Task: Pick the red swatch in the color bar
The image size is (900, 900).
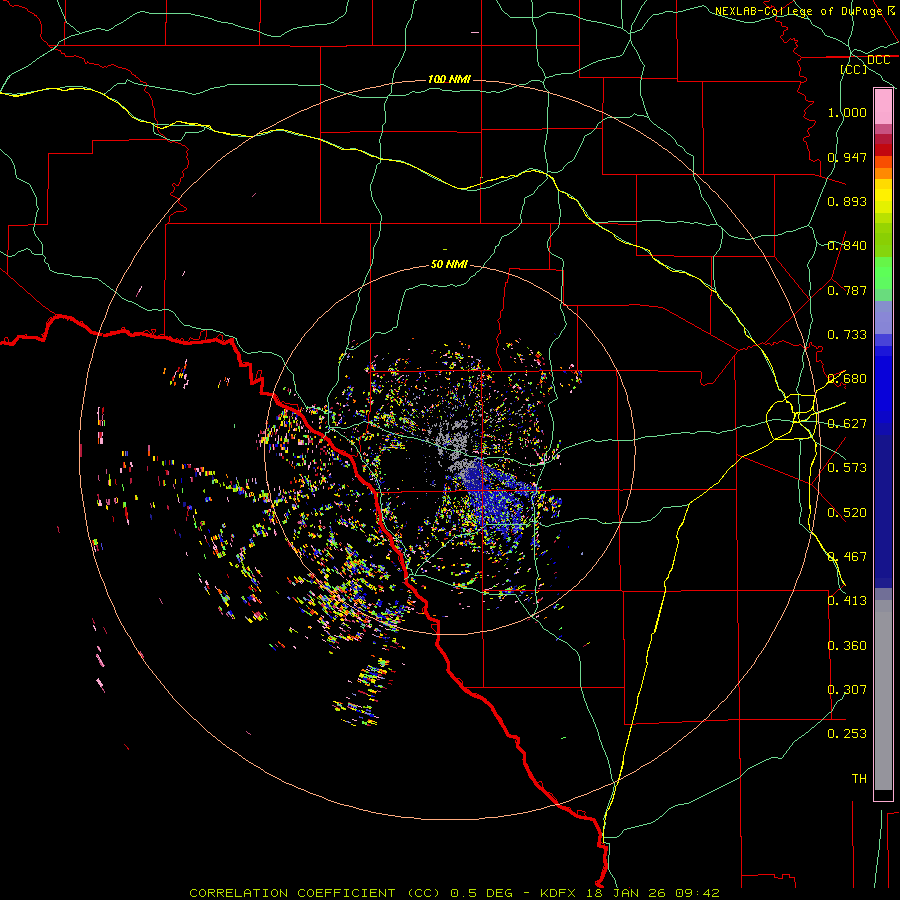Action: [x=883, y=150]
